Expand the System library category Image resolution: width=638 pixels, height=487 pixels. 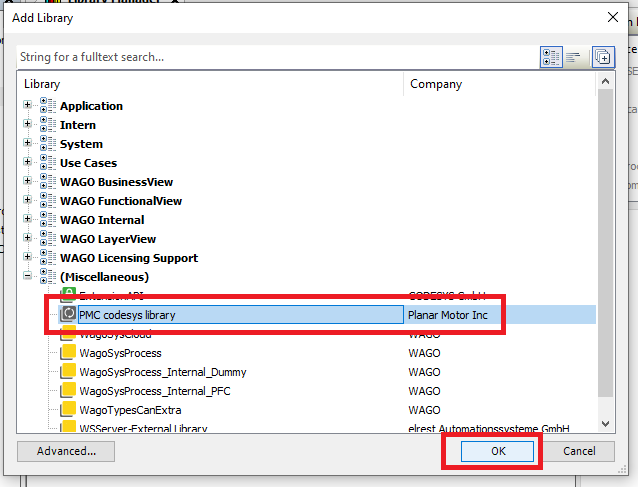coord(28,144)
